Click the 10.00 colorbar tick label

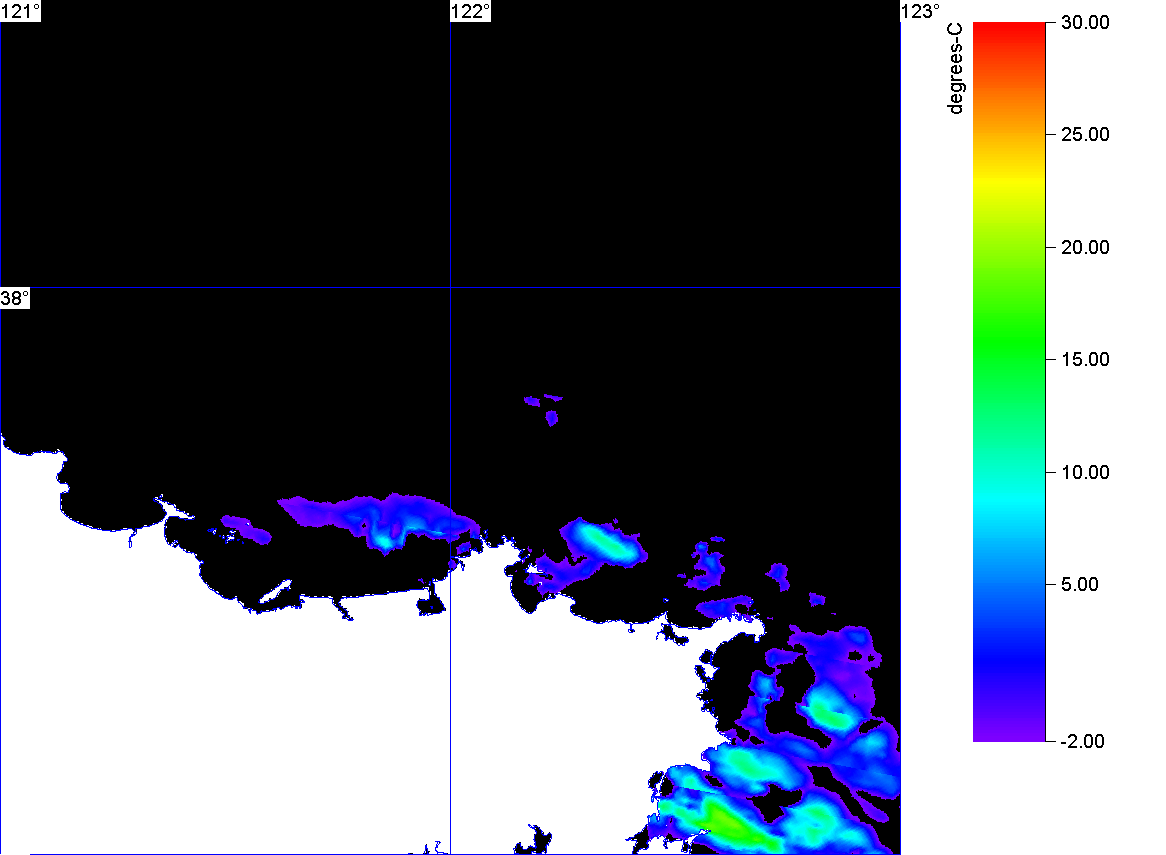pos(1085,472)
